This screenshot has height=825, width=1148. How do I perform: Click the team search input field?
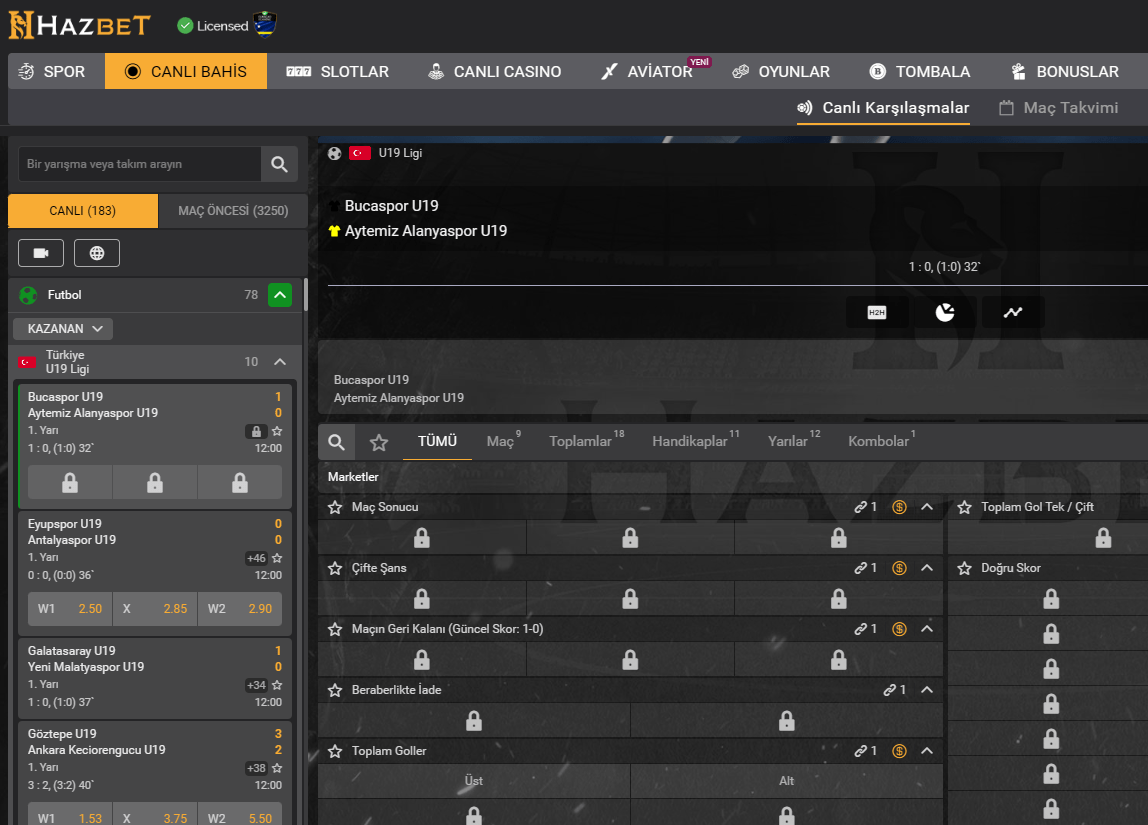[x=140, y=164]
